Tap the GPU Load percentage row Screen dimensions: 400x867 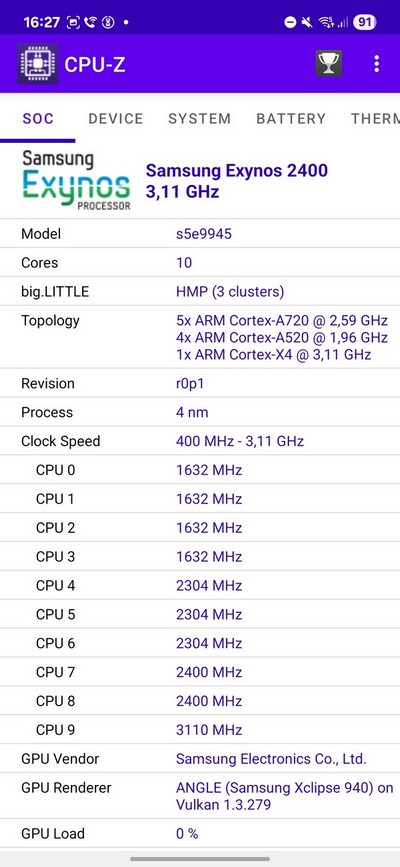coord(200,833)
